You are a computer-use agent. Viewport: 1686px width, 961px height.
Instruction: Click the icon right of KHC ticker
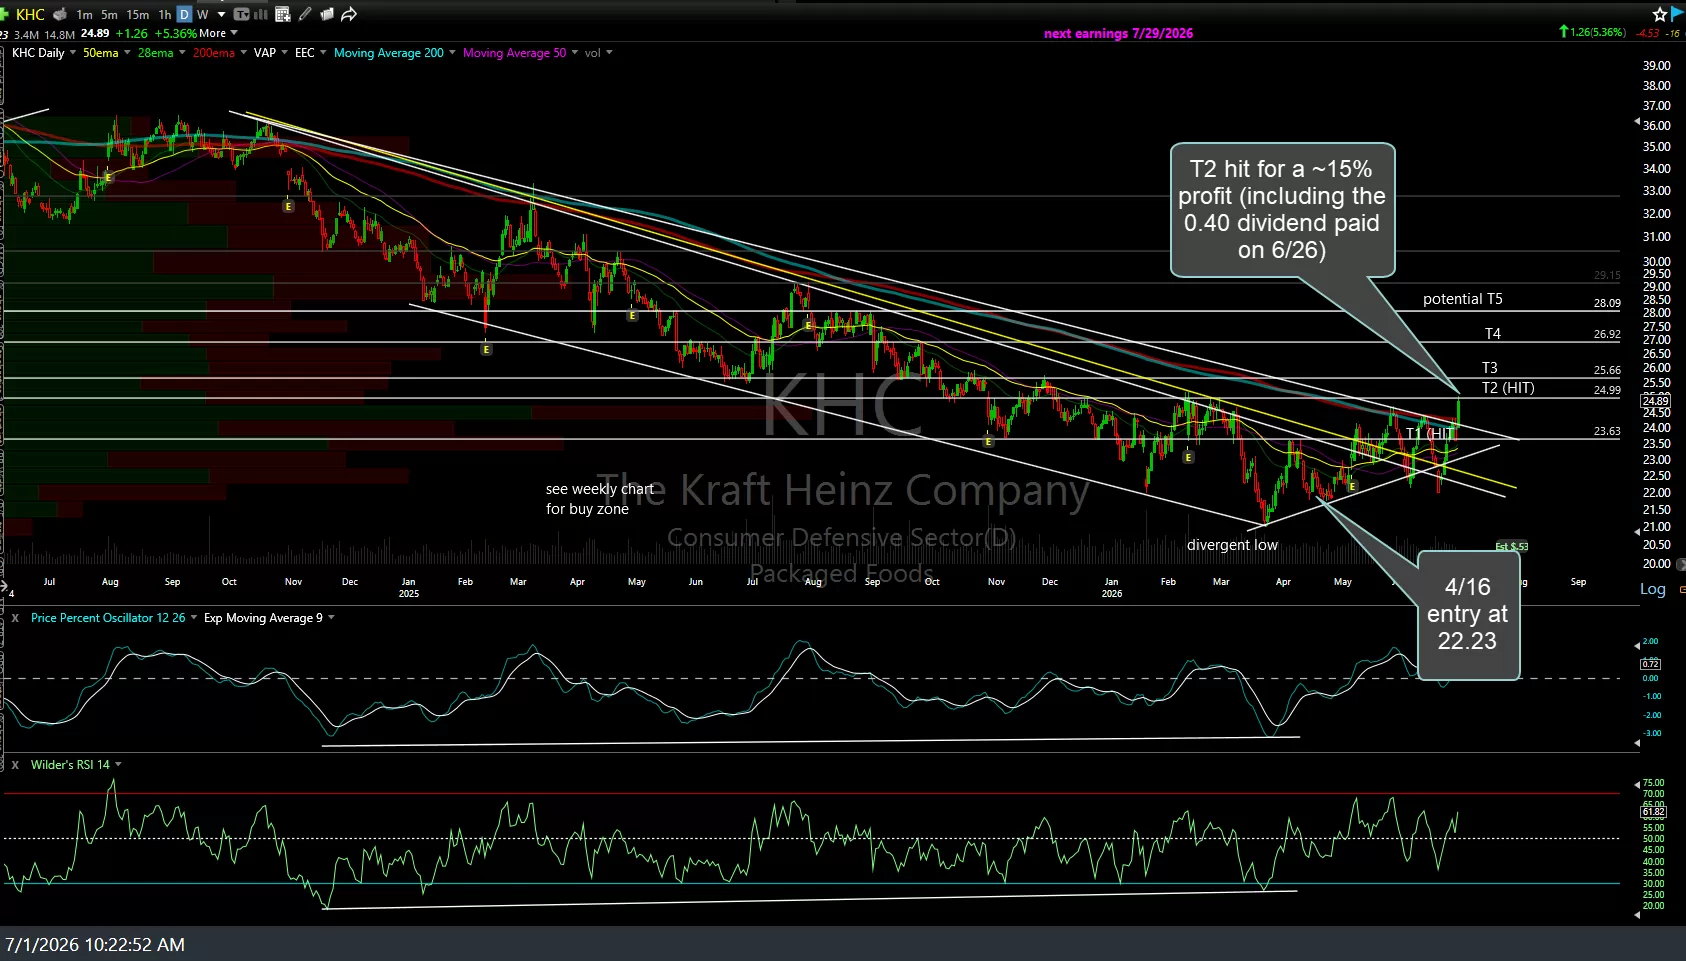[60, 14]
